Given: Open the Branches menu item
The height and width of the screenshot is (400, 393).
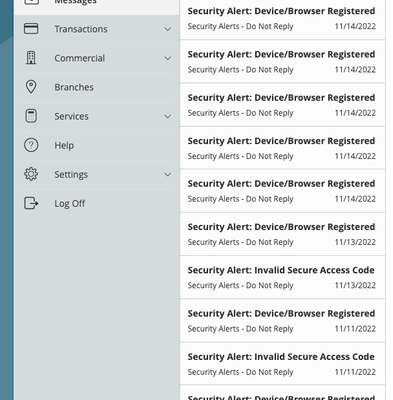Looking at the screenshot, I should tap(97, 87).
